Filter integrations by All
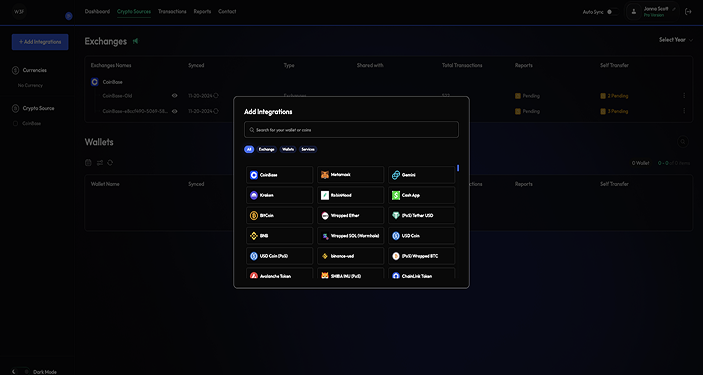This screenshot has width=703, height=375. pos(249,149)
